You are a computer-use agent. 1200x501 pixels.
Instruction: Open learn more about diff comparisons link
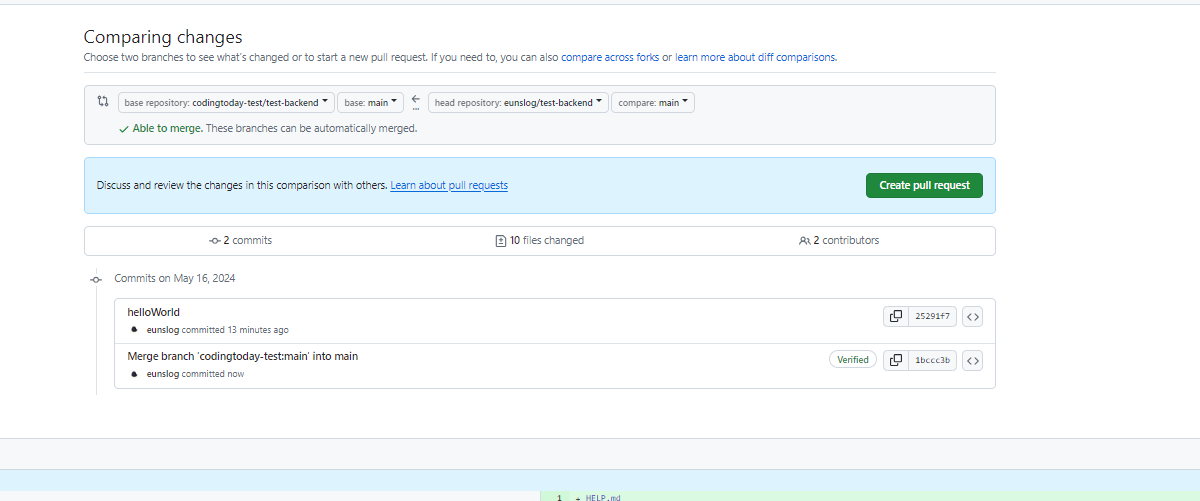(755, 57)
